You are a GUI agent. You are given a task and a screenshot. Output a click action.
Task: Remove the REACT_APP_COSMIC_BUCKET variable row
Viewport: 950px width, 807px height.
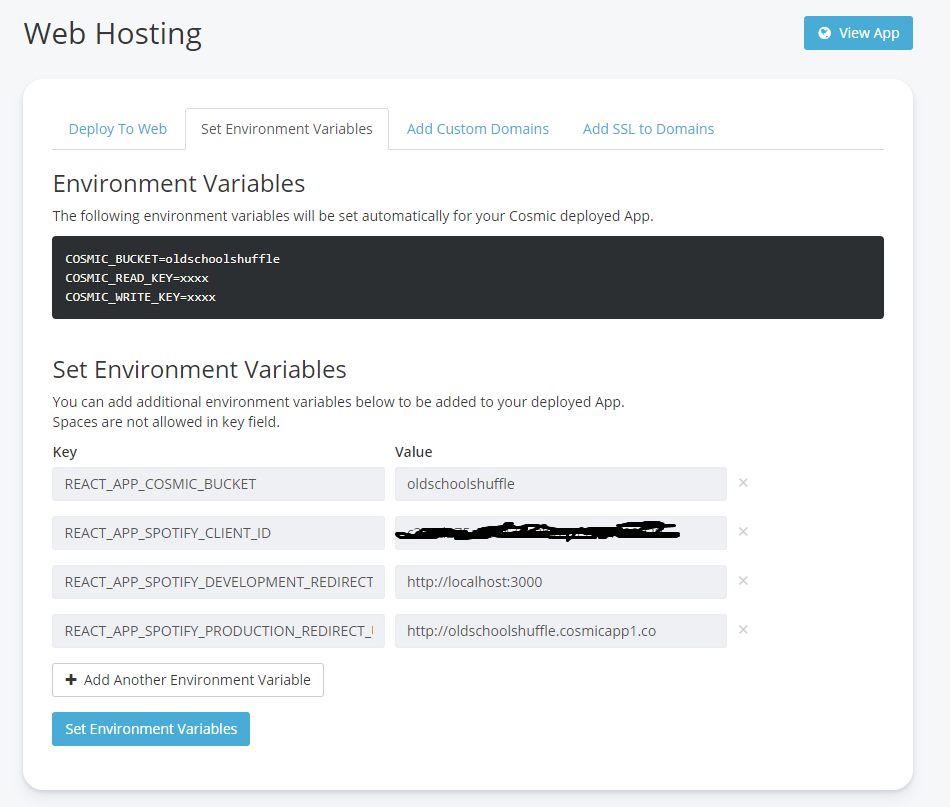(743, 483)
